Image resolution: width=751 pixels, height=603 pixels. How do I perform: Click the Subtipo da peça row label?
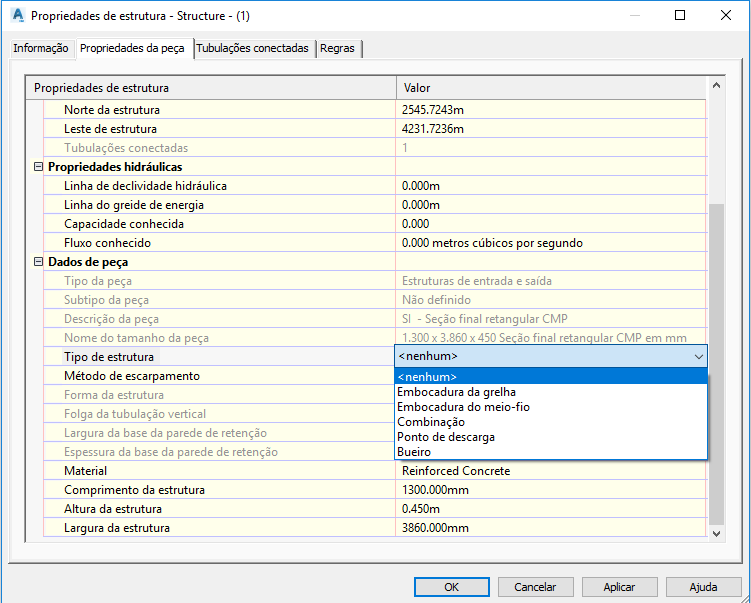tap(106, 300)
